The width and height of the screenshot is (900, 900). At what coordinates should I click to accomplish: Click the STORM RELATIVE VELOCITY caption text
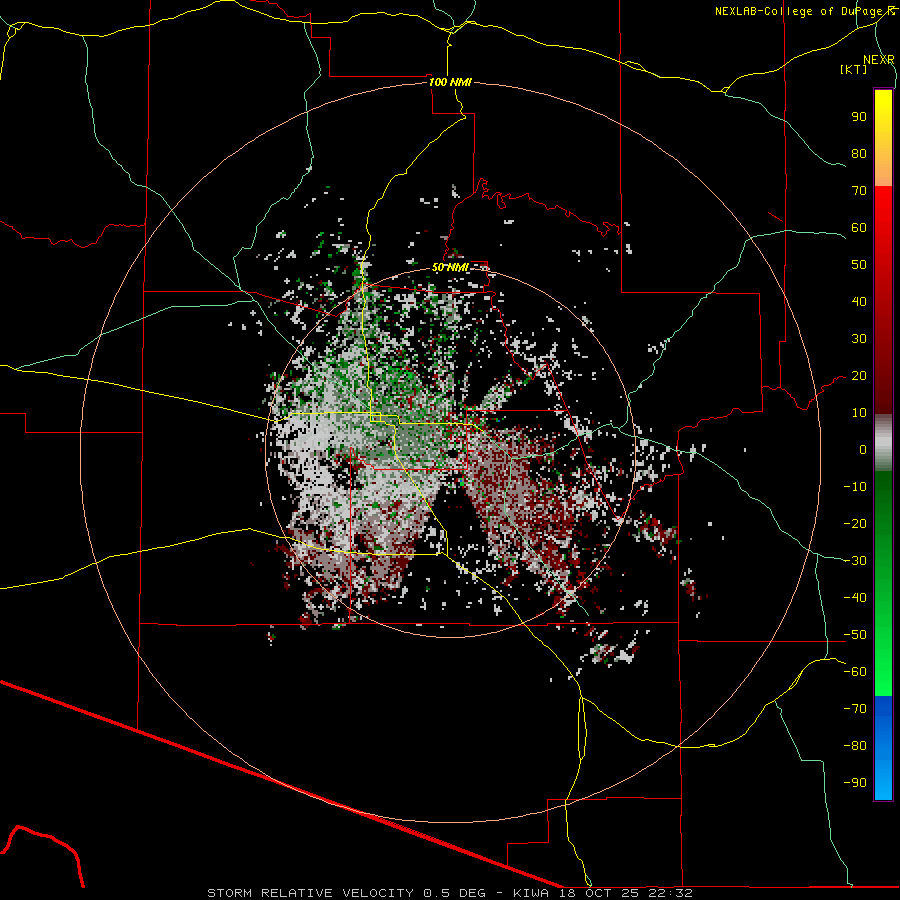point(311,893)
